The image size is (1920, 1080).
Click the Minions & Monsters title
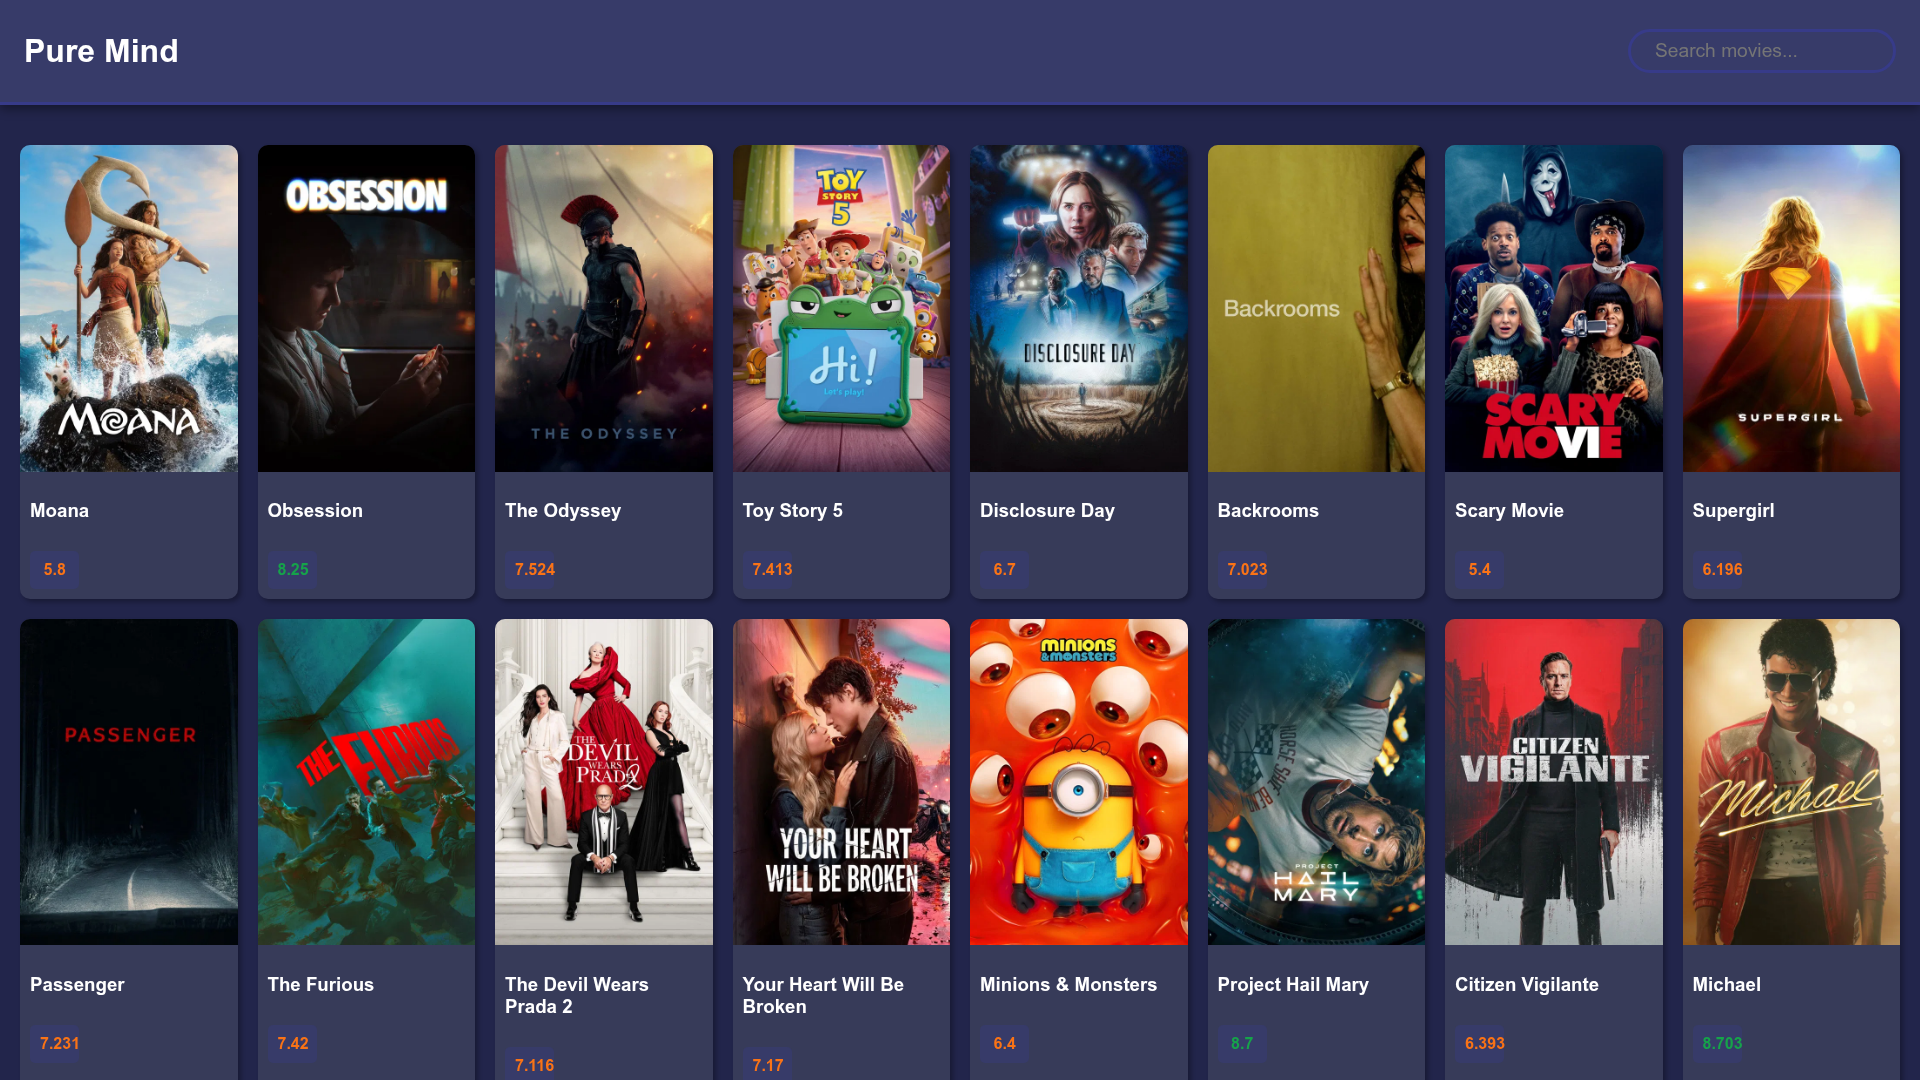point(1068,984)
